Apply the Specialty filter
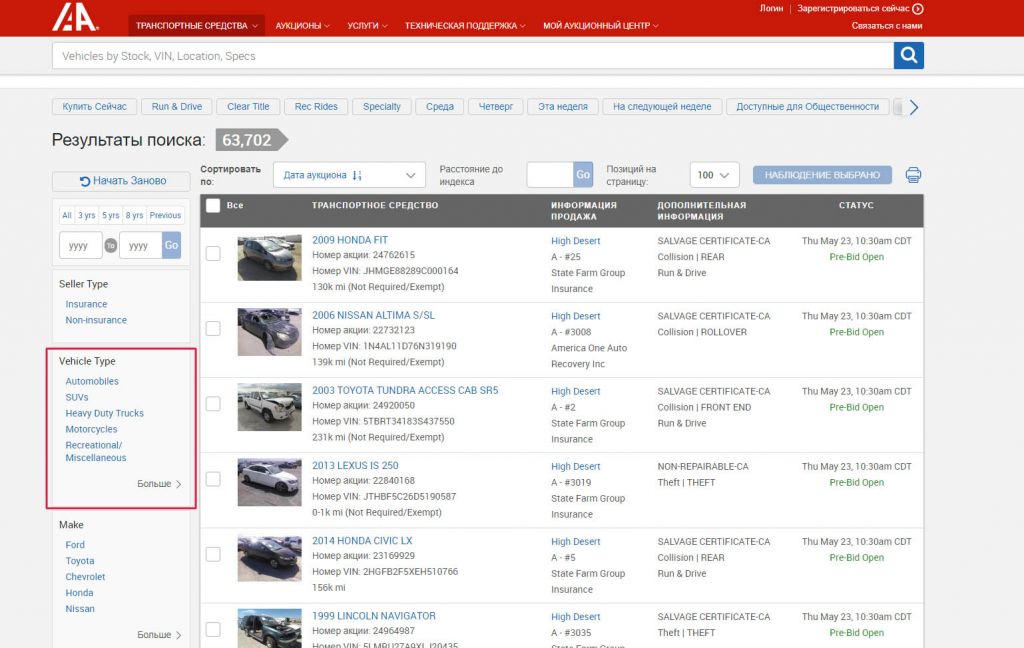This screenshot has height=648, width=1024. click(x=381, y=106)
